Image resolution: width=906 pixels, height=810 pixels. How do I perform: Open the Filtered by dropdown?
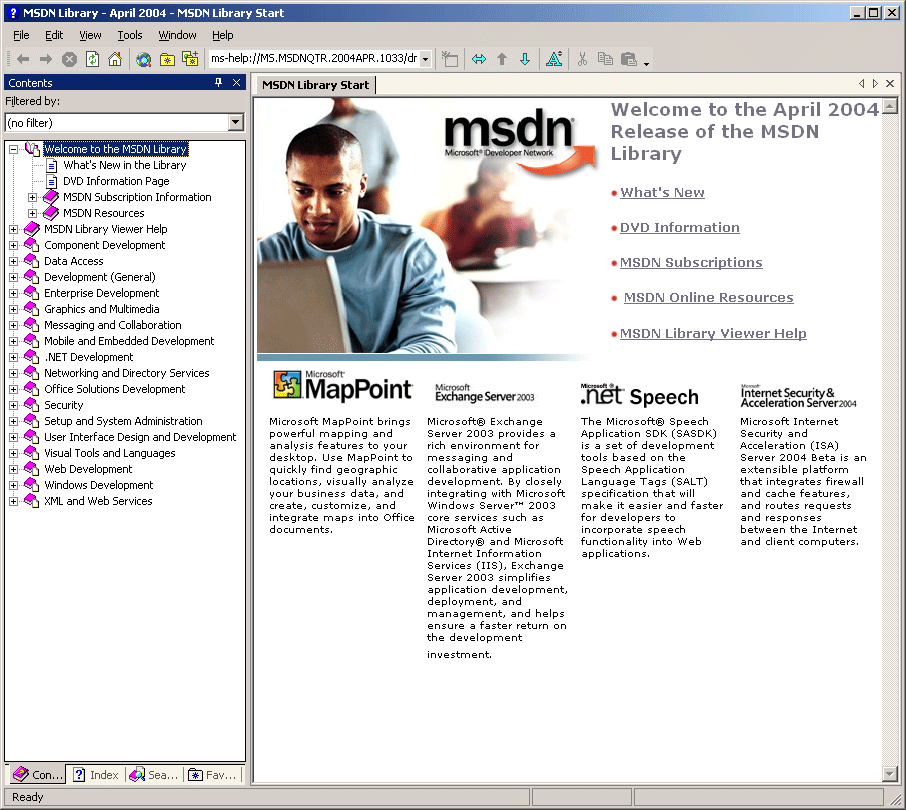click(235, 122)
